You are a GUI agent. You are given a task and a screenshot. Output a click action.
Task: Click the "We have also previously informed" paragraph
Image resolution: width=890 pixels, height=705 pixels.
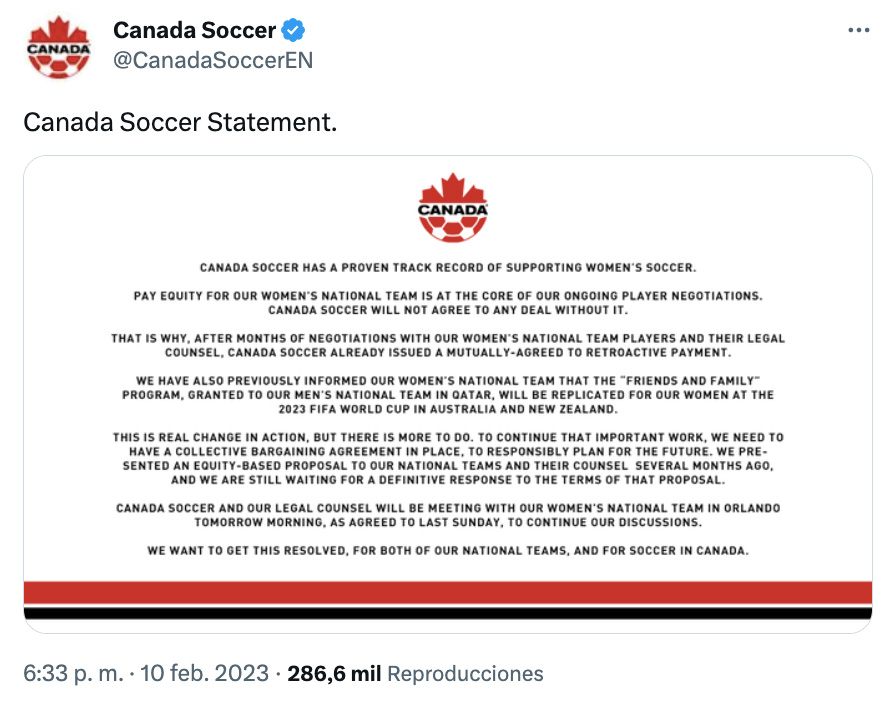(x=447, y=395)
